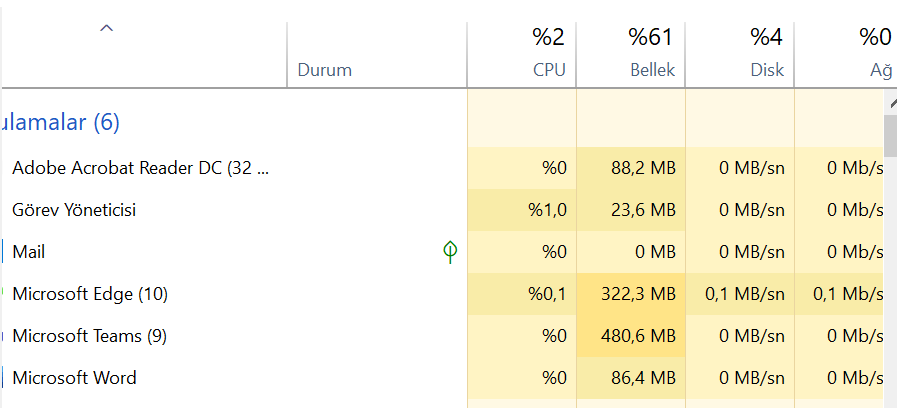897x408 pixels.
Task: Click the green leaf icon beside Mail
Action: 450,252
